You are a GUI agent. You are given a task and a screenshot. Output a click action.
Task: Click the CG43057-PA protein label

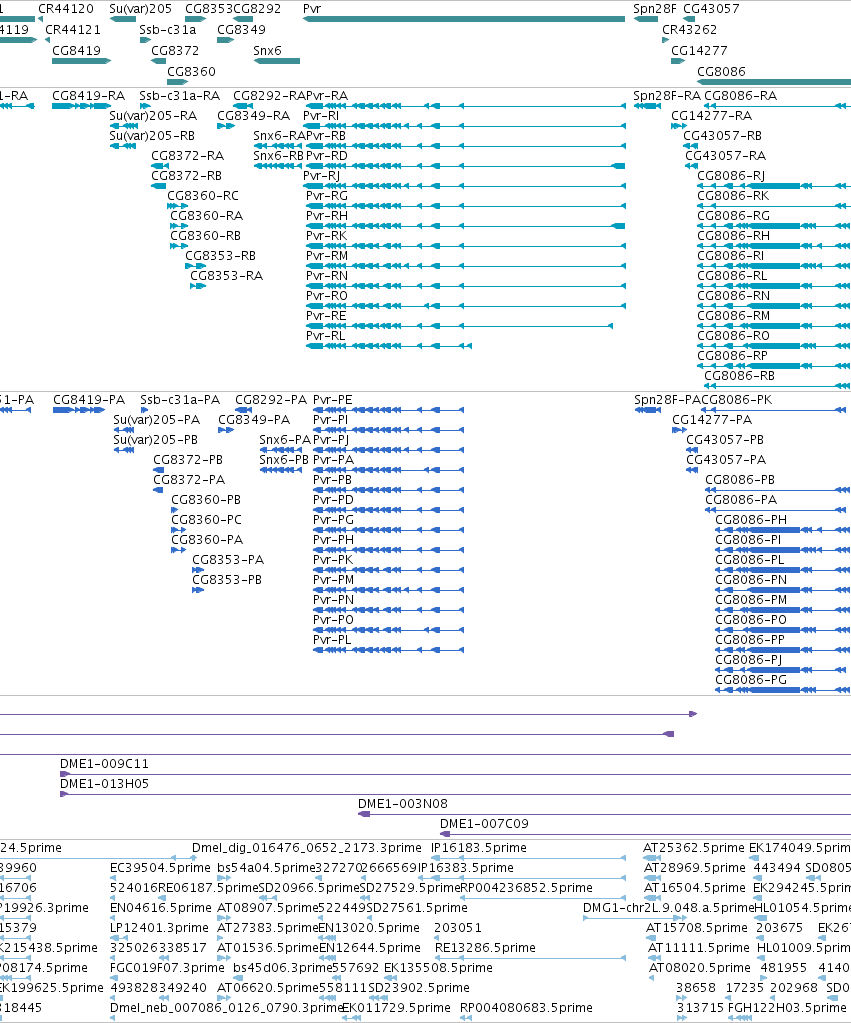point(726,459)
